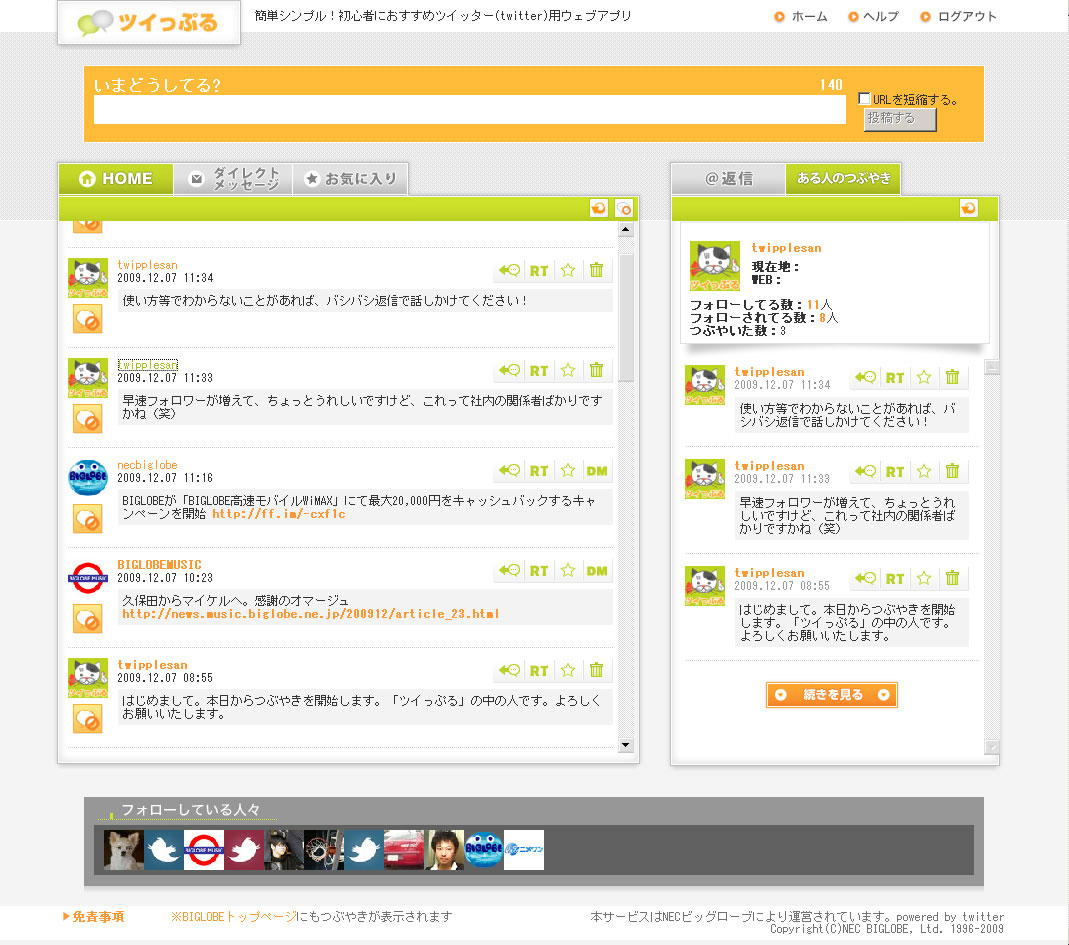
Task: Click the 投稿する button
Action: pos(900,119)
